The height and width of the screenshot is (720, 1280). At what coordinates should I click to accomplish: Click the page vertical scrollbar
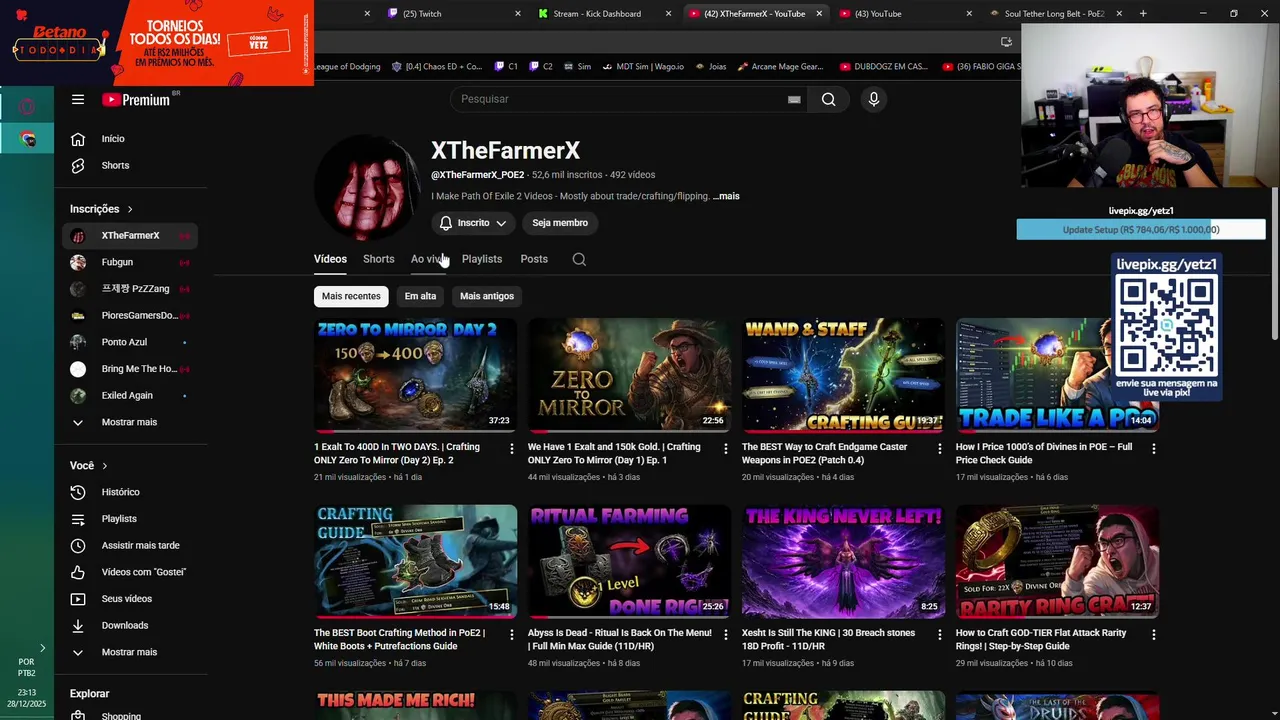[1274, 262]
